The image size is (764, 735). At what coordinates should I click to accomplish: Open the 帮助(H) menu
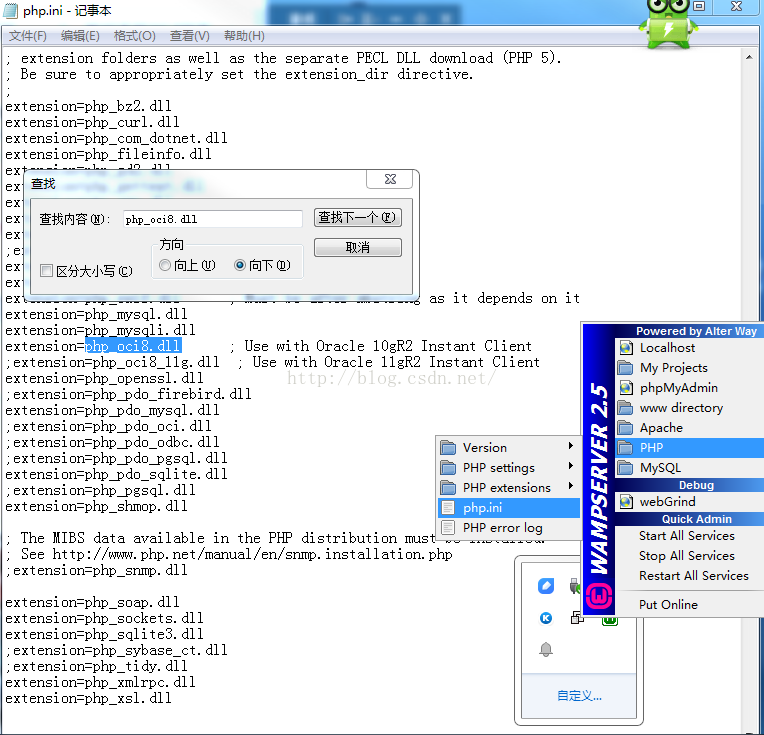pyautogui.click(x=244, y=36)
